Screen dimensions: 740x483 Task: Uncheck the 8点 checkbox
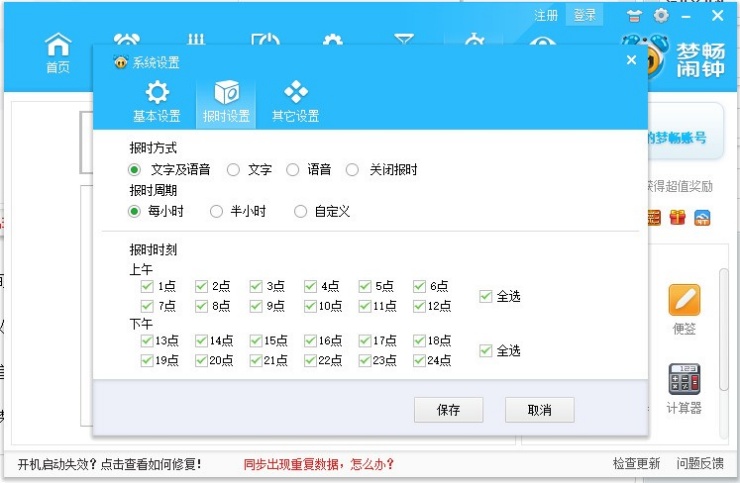202,306
